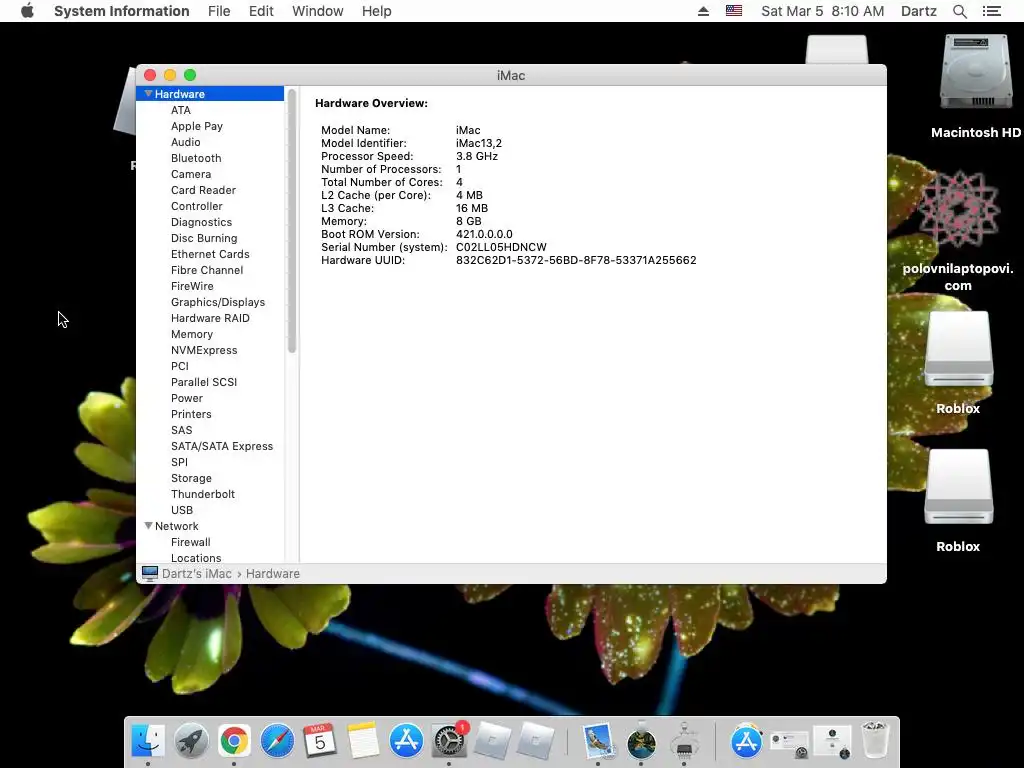This screenshot has width=1024, height=768.
Task: Select Power in the sidebar
Action: [x=187, y=398]
